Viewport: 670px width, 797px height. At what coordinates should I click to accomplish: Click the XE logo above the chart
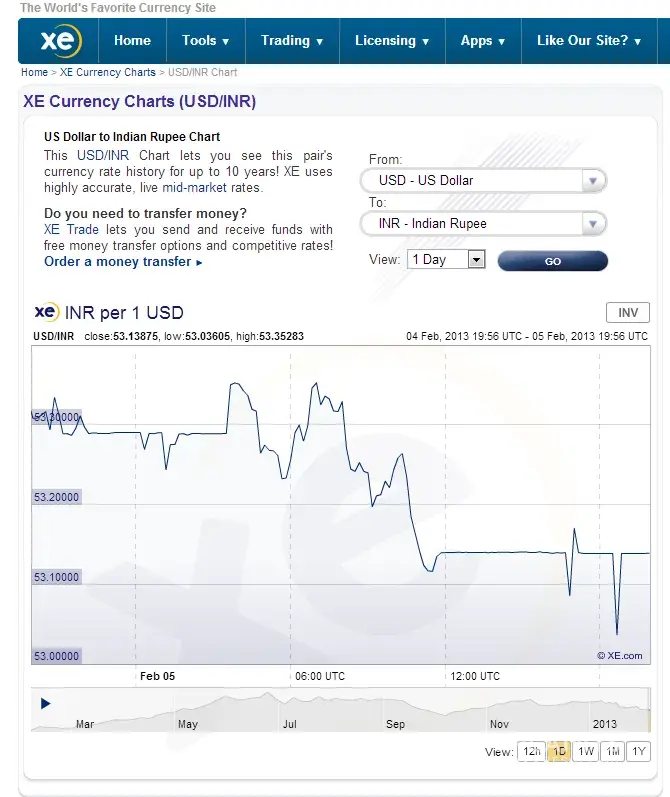click(47, 312)
